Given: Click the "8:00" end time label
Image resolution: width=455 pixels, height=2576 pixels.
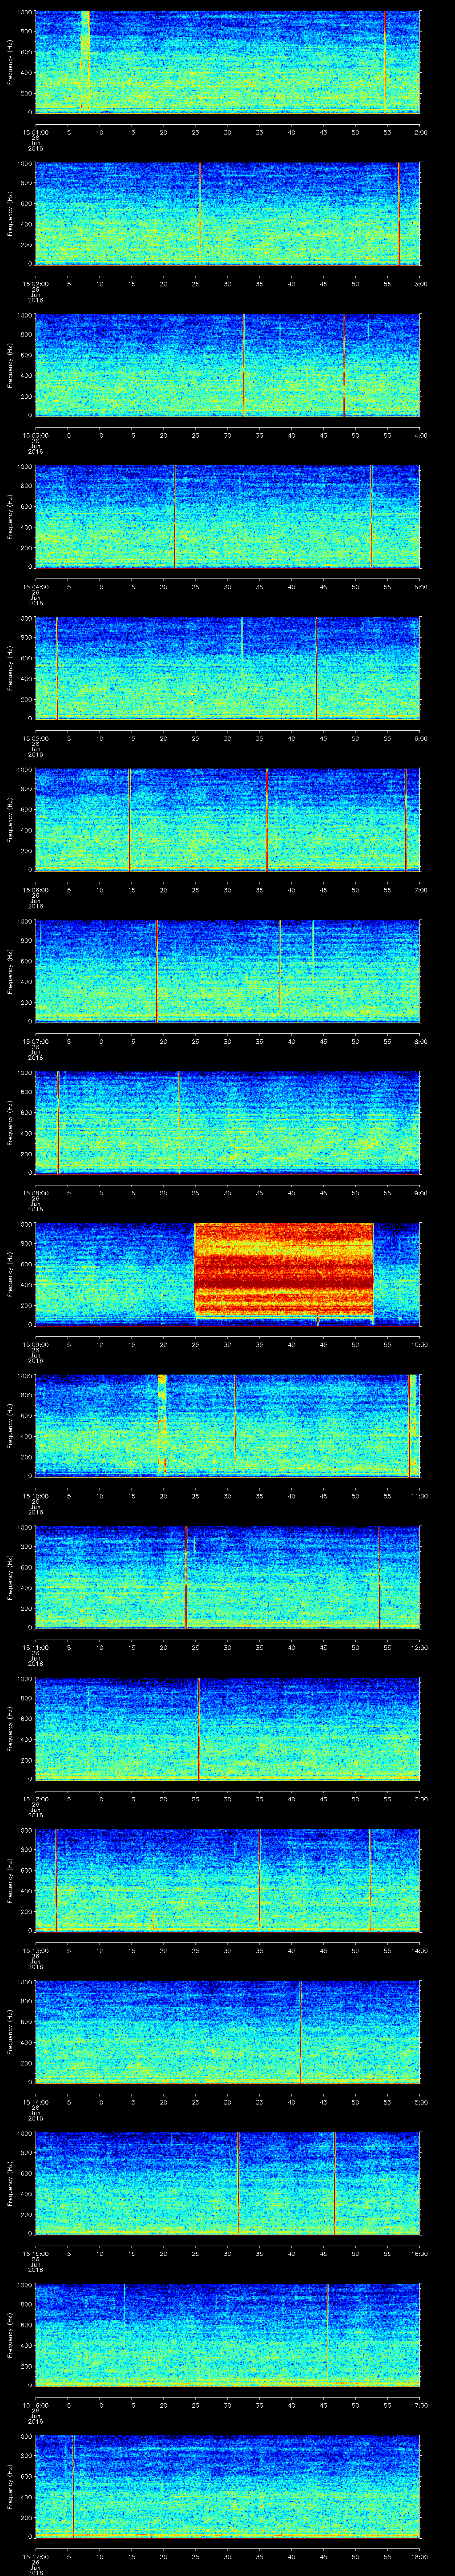Looking at the screenshot, I should click(421, 1041).
